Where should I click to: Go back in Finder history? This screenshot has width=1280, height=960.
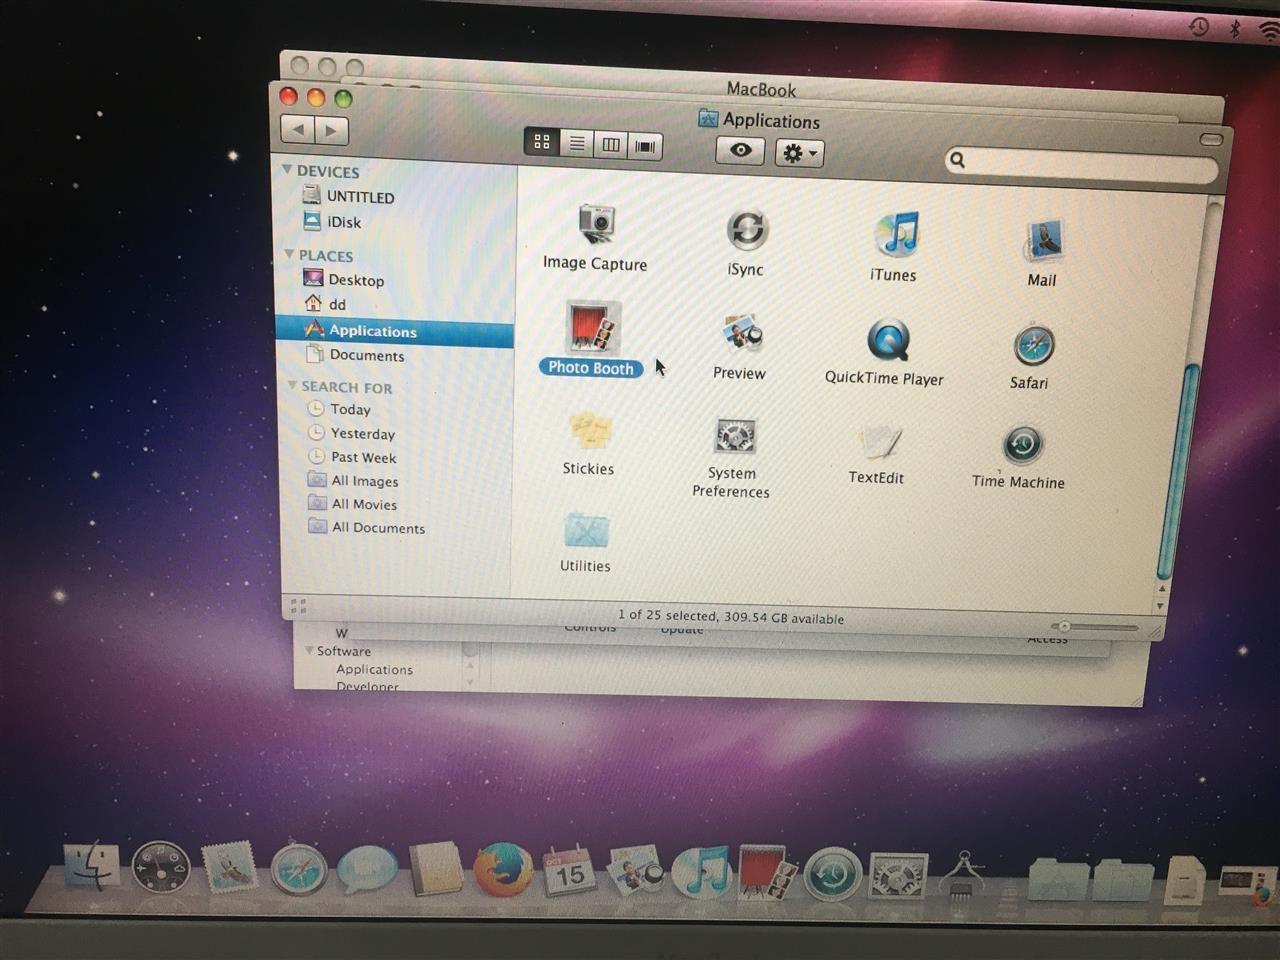point(299,128)
